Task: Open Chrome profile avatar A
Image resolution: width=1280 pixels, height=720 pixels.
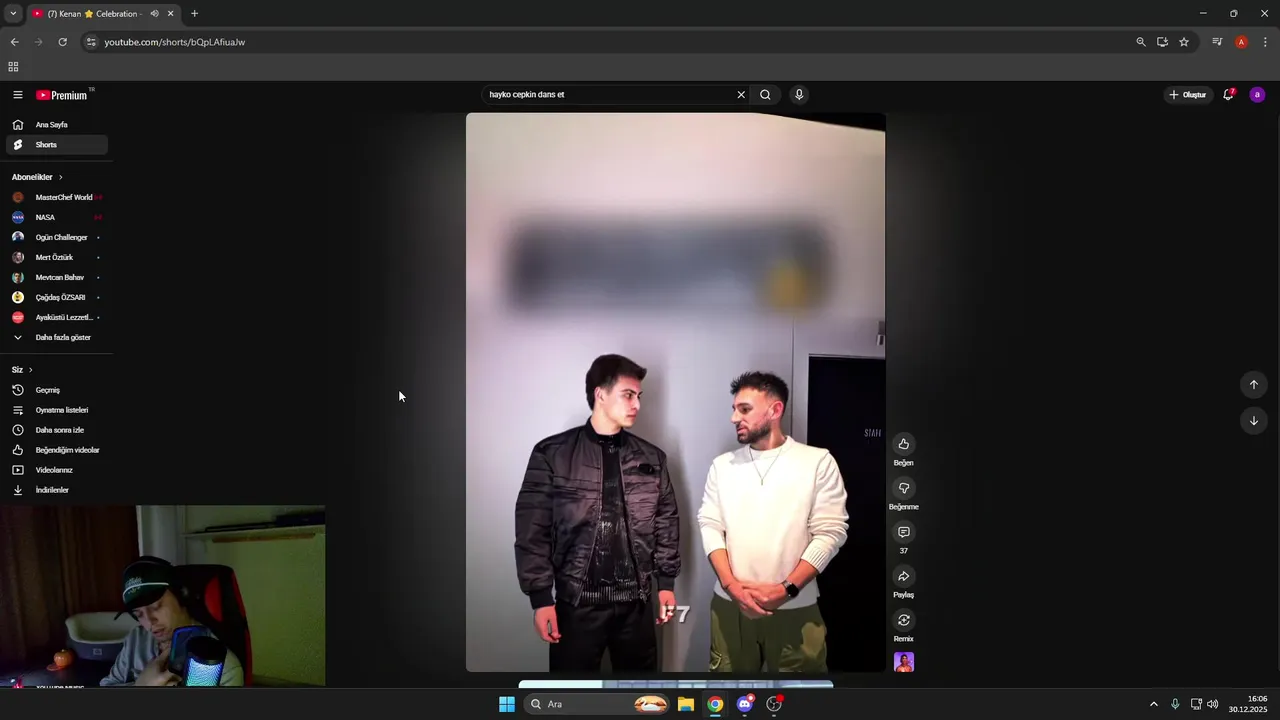Action: point(1241,42)
